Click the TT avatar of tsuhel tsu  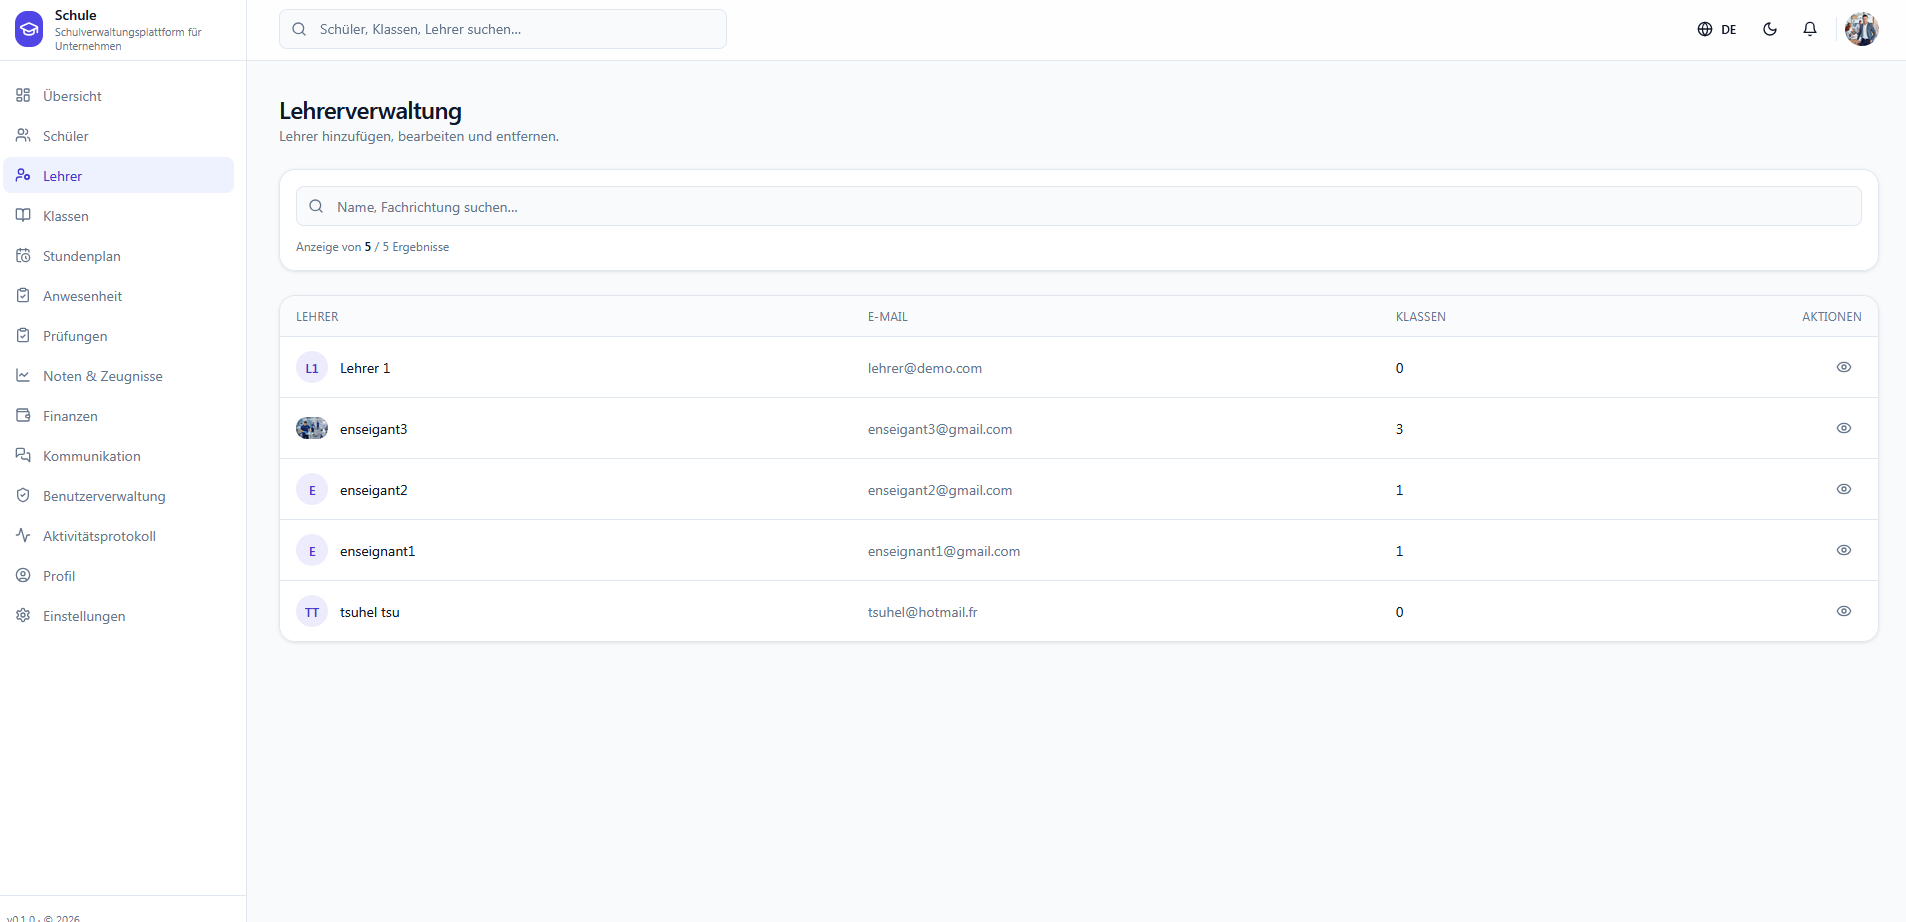312,612
